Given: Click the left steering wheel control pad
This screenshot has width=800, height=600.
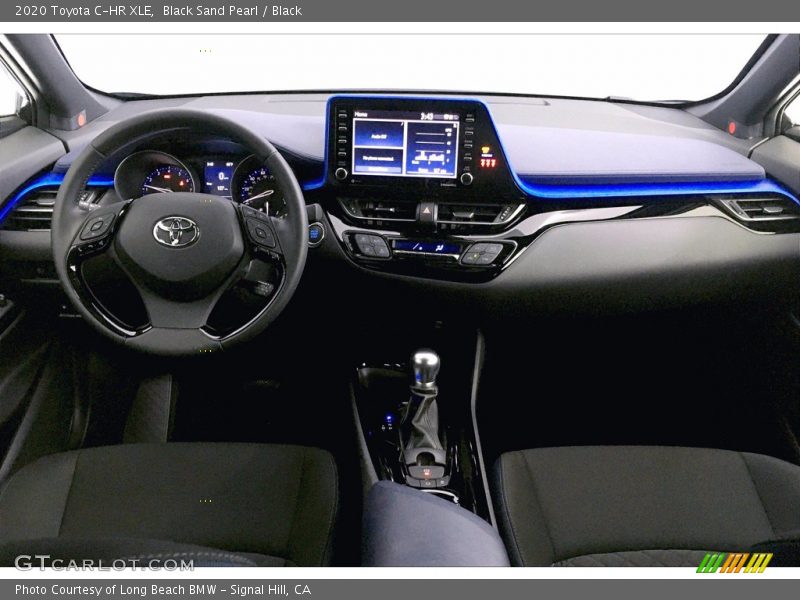Looking at the screenshot, I should point(97,227).
